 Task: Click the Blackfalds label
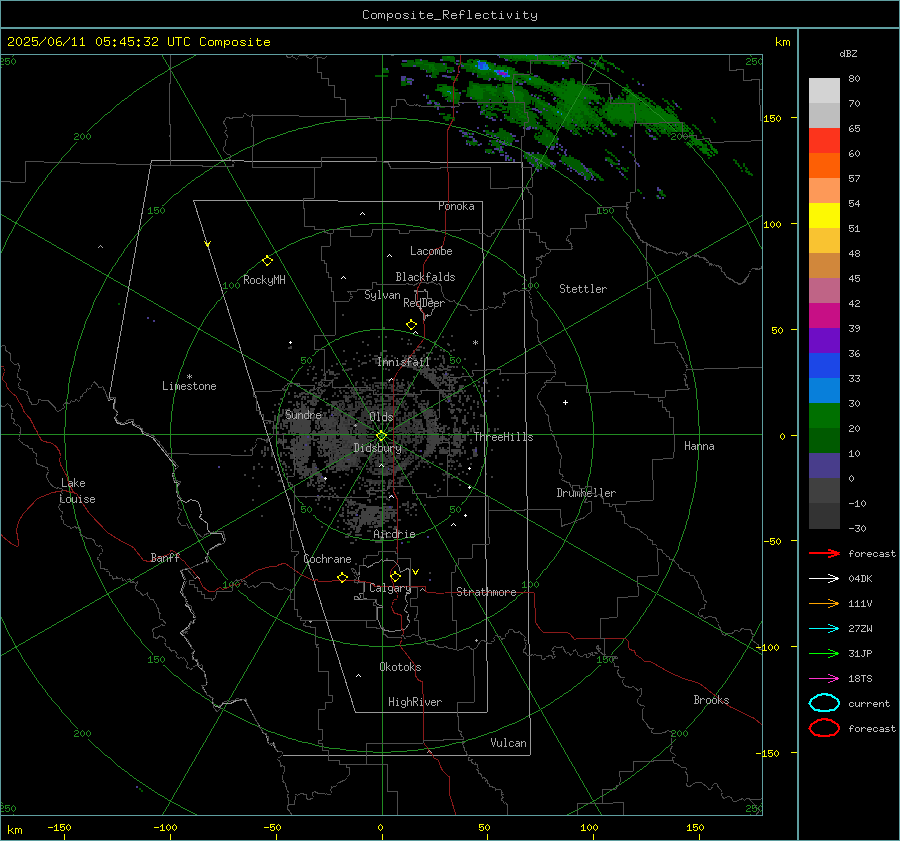coord(425,277)
